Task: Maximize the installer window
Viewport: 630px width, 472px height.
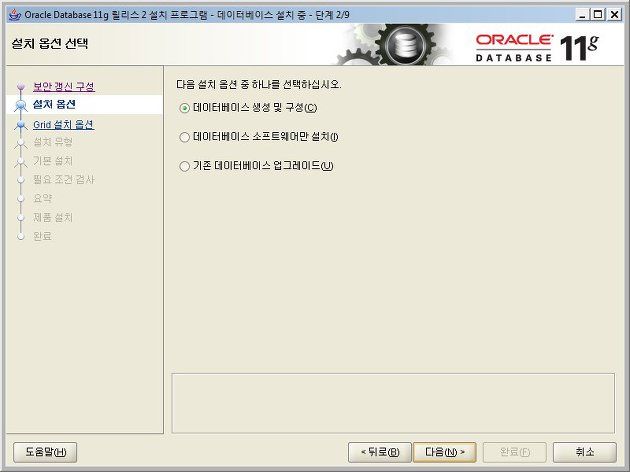Action: coord(598,15)
